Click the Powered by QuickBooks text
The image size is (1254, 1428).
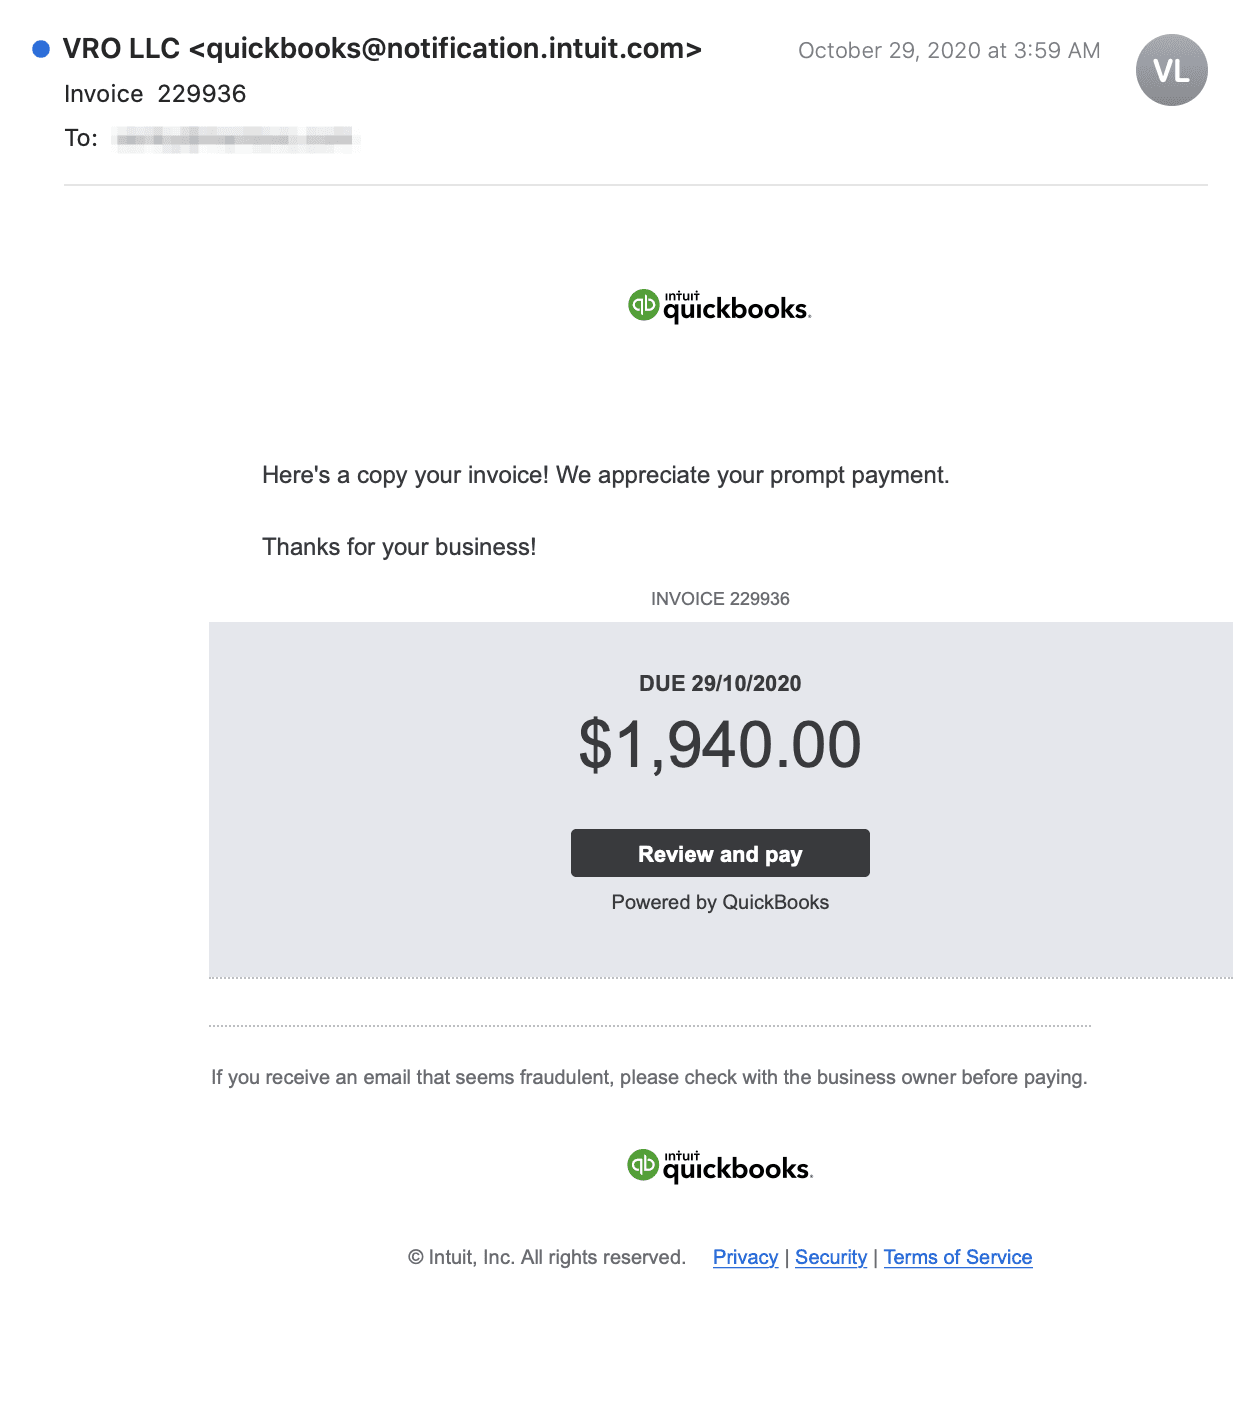pos(720,902)
